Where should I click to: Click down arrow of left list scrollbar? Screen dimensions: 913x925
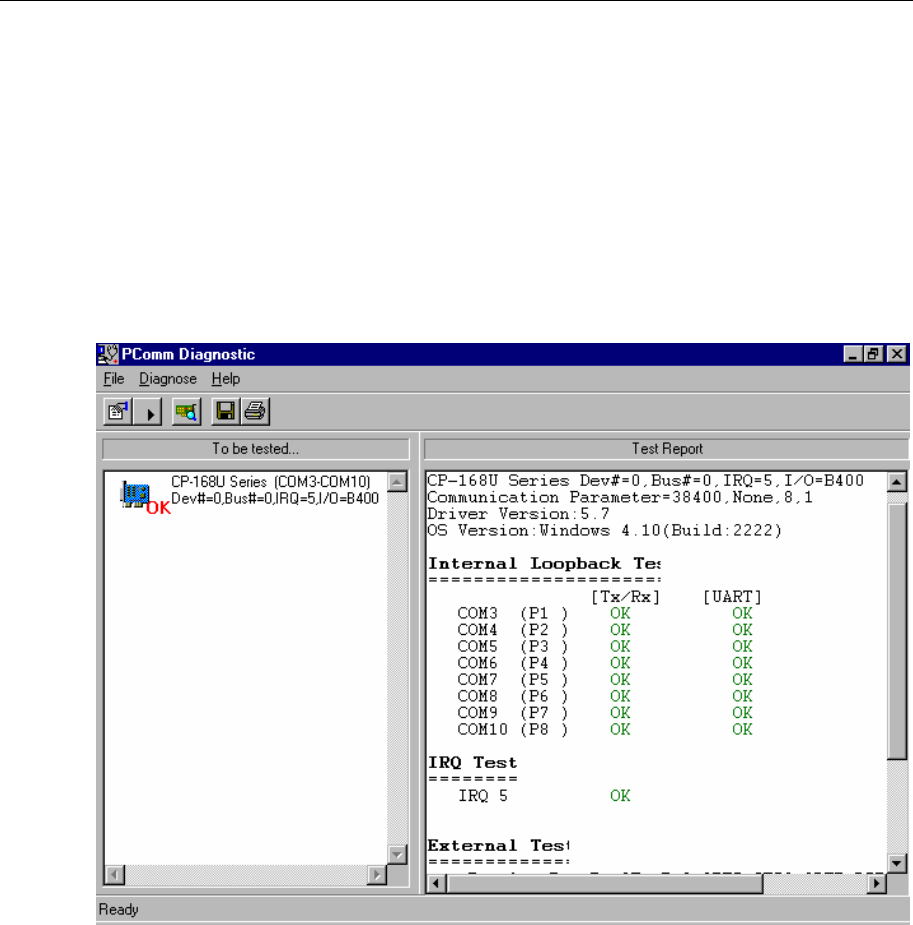[398, 854]
